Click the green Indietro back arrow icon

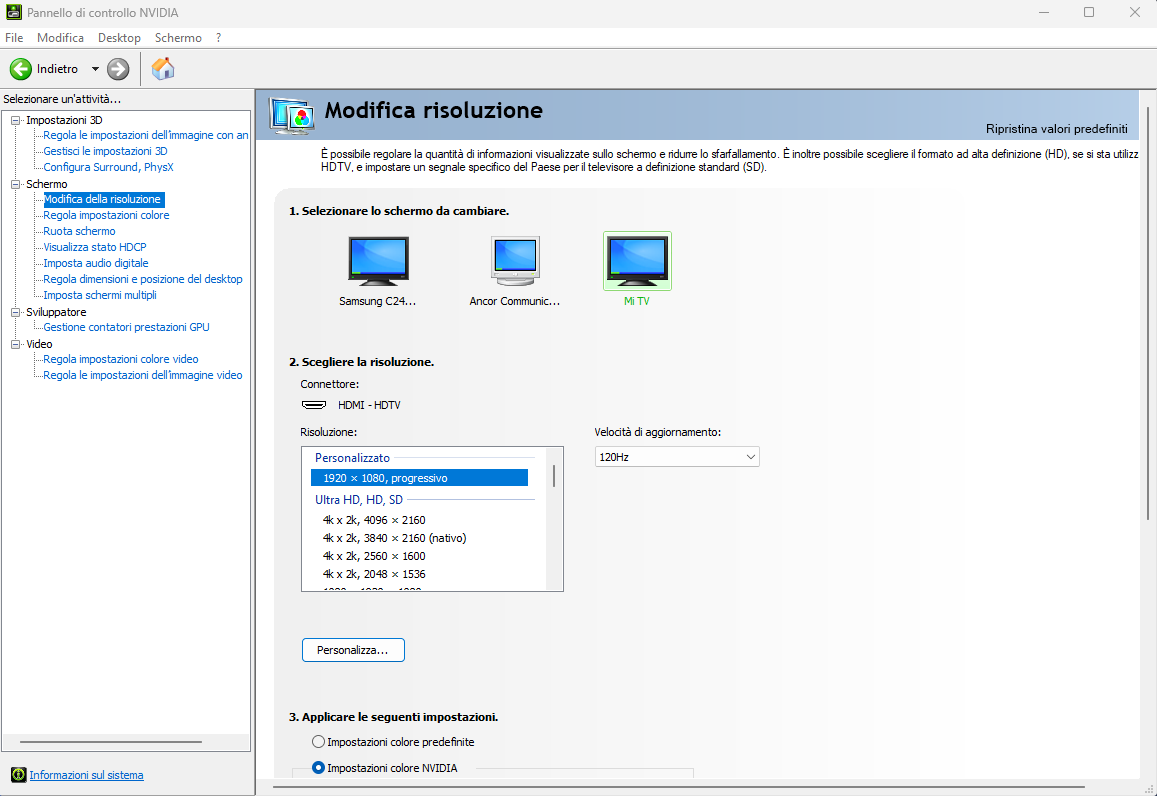(21, 69)
